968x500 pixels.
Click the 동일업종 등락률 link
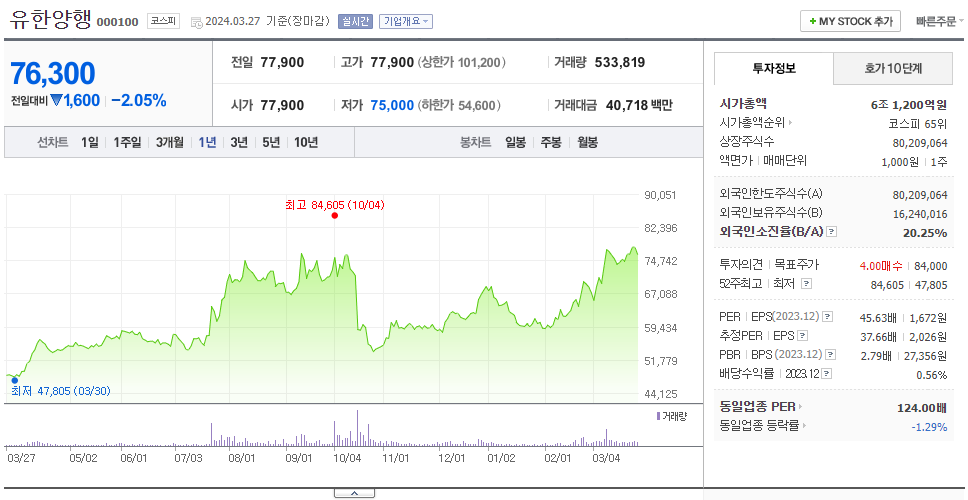759,425
